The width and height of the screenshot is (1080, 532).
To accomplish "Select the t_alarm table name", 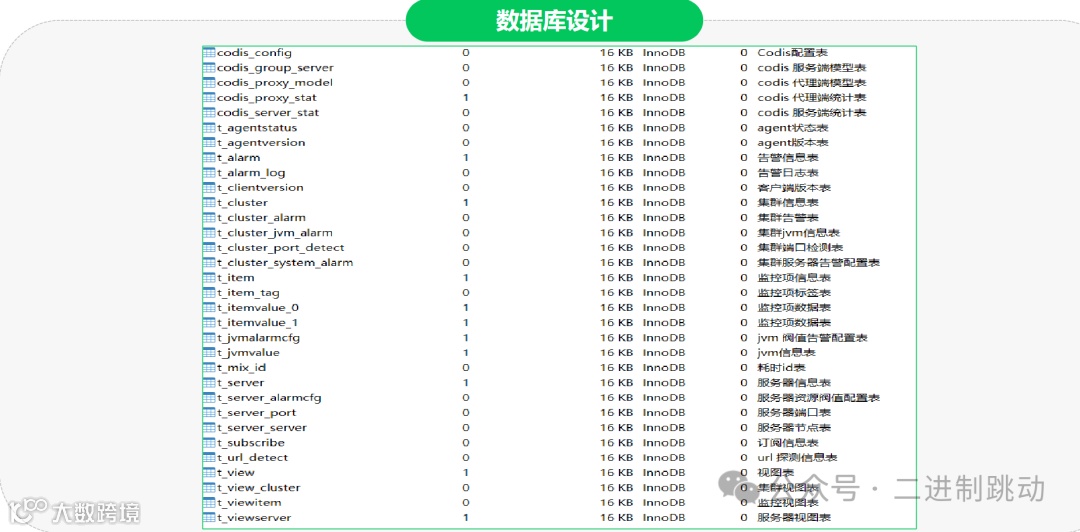I will click(x=239, y=158).
